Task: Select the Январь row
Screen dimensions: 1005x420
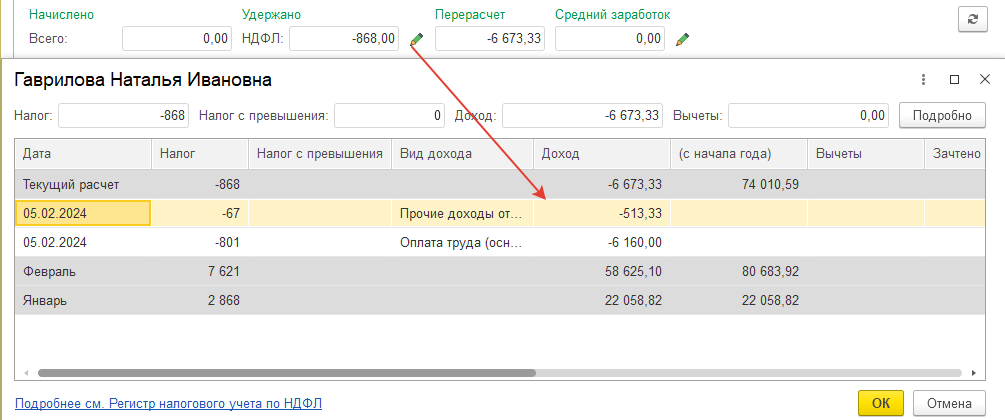Action: tap(500, 301)
